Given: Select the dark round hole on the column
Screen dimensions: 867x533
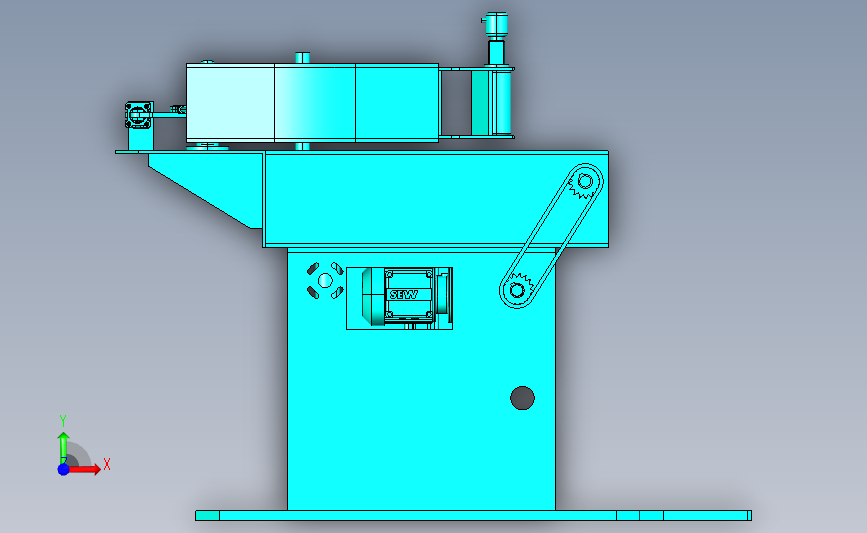Looking at the screenshot, I should [x=523, y=398].
